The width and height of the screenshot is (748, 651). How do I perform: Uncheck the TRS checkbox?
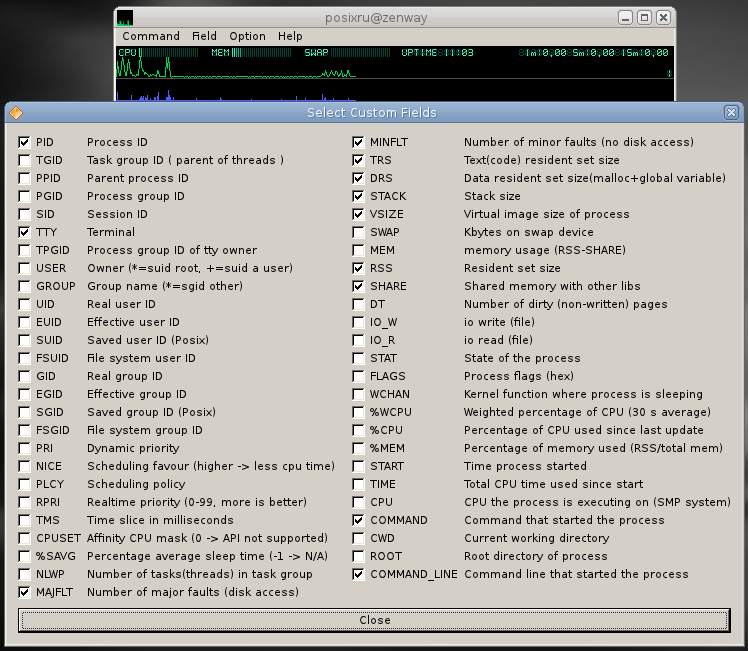pyautogui.click(x=358, y=160)
